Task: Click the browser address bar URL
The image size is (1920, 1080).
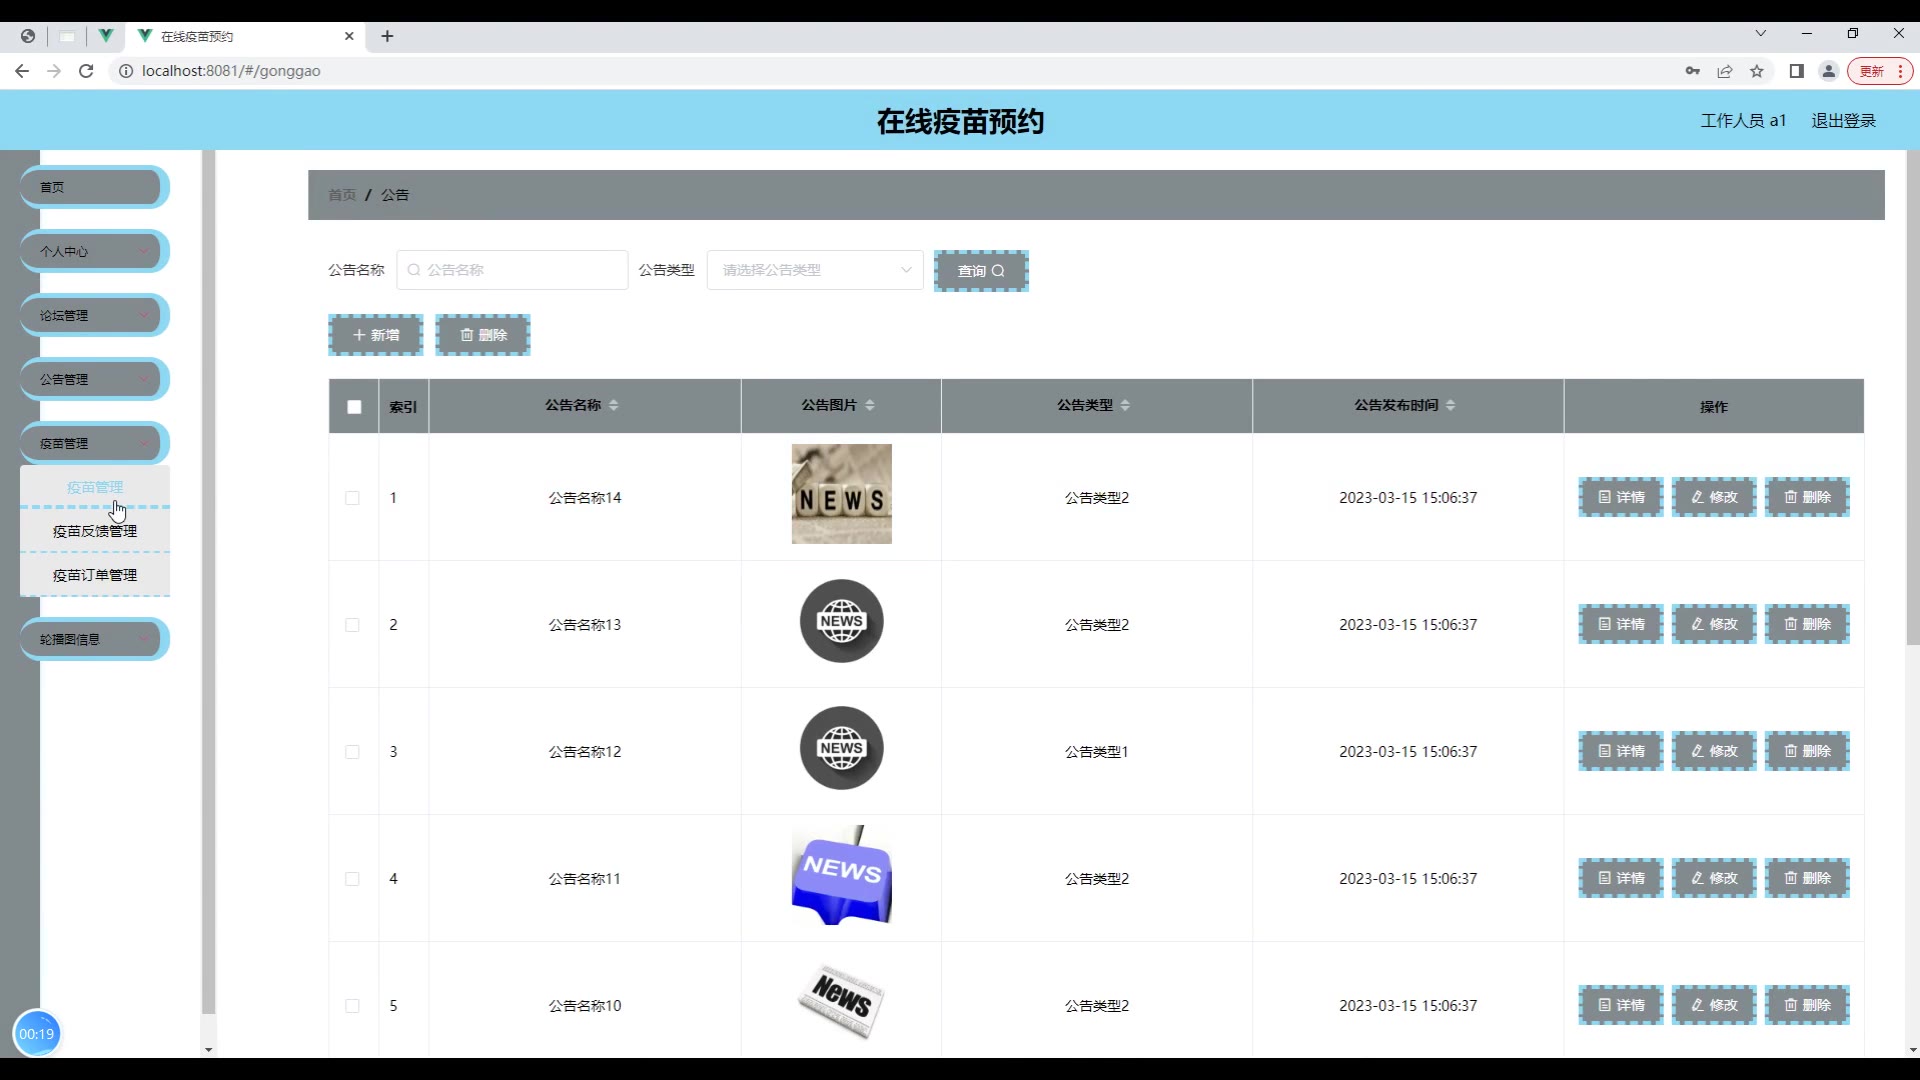Action: tap(231, 71)
